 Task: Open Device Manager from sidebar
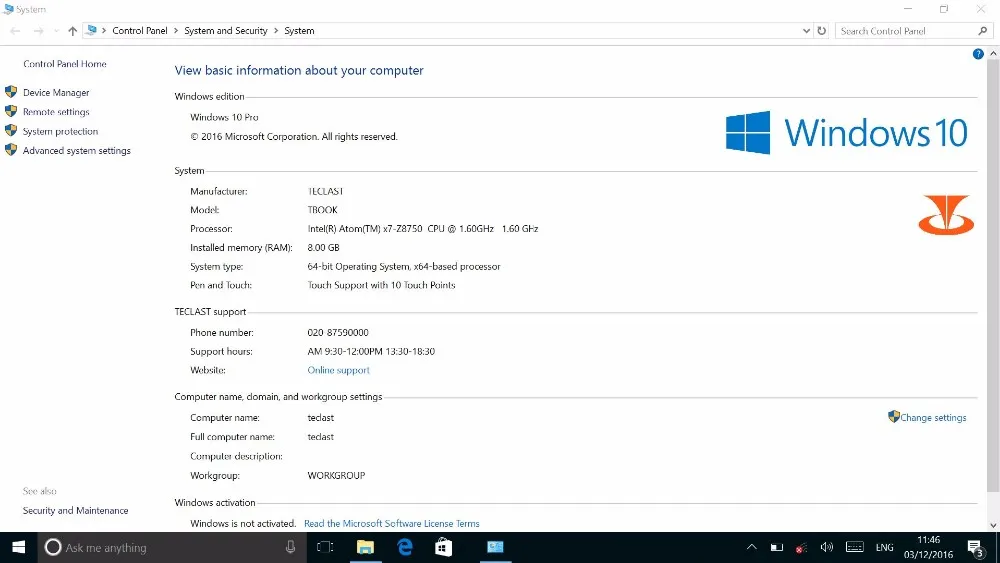point(56,92)
